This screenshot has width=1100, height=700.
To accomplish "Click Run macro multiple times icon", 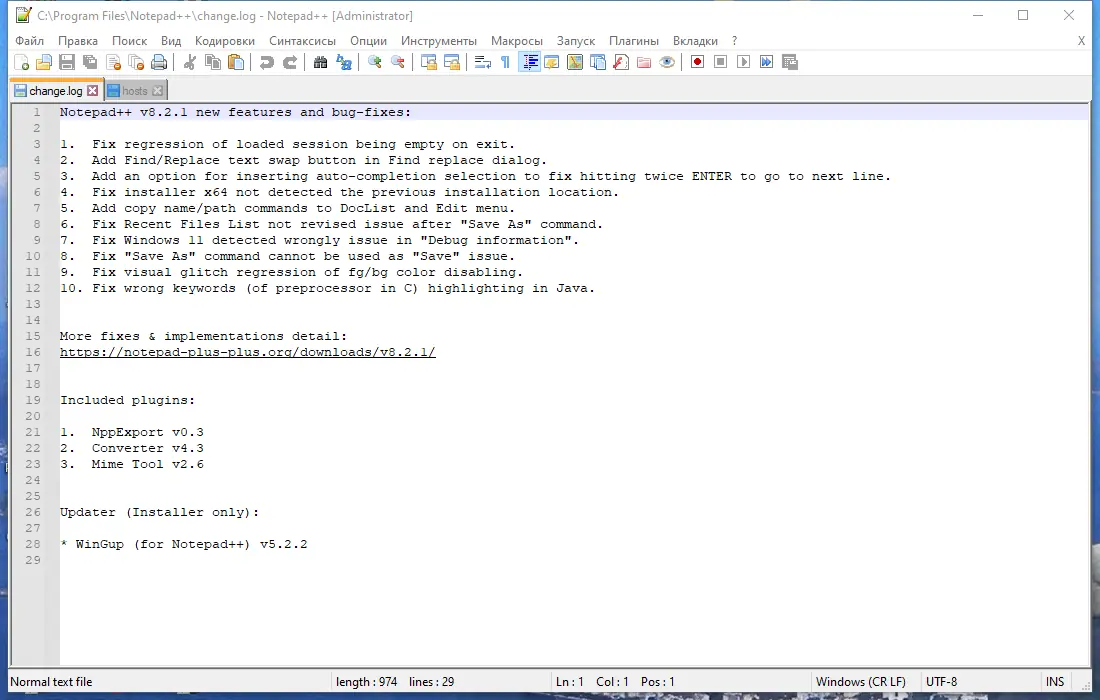I will [x=767, y=62].
